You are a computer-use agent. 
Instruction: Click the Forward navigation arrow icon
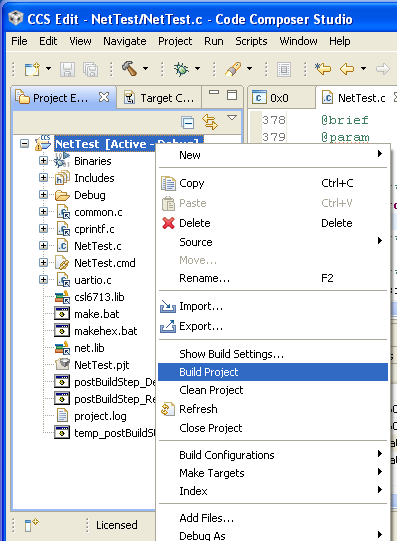coord(383,69)
